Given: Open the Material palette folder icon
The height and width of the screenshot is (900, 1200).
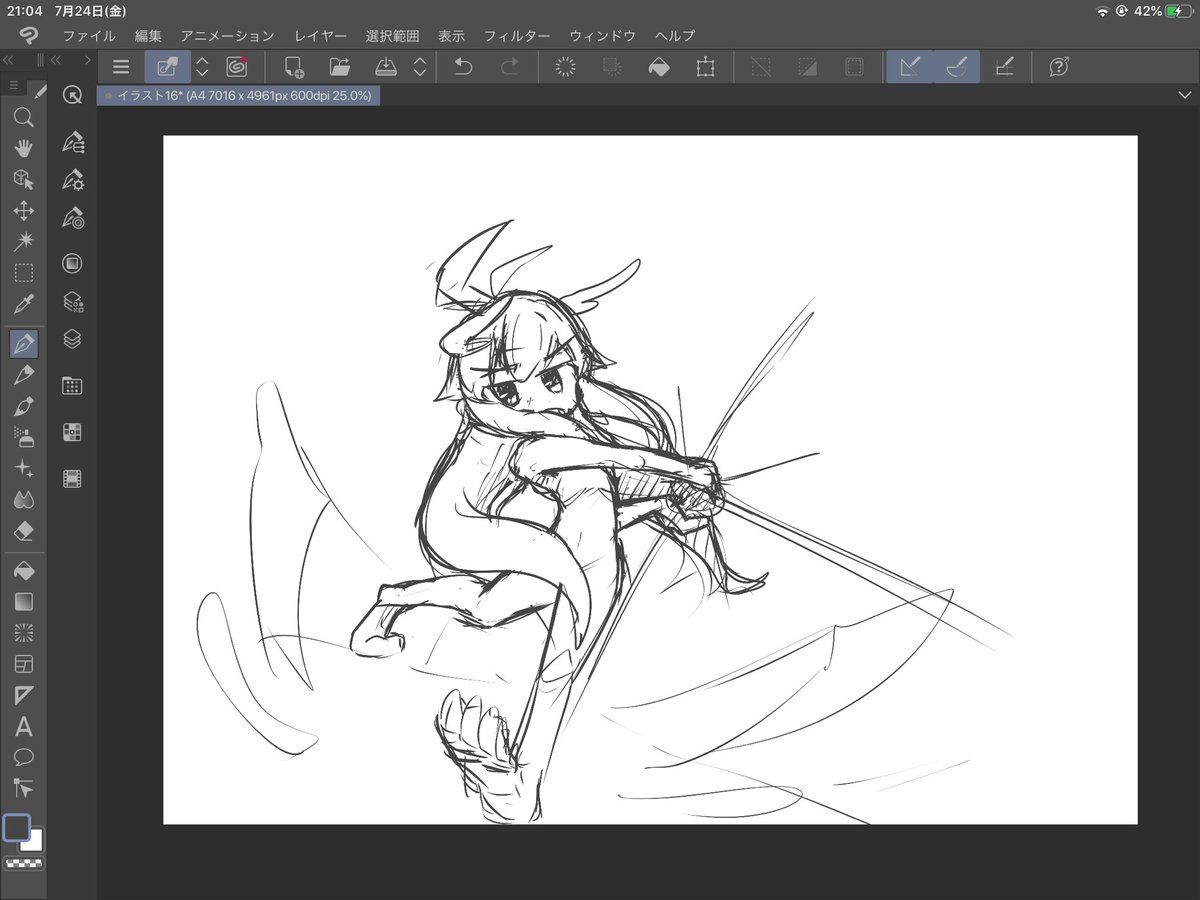Looking at the screenshot, I should point(72,386).
